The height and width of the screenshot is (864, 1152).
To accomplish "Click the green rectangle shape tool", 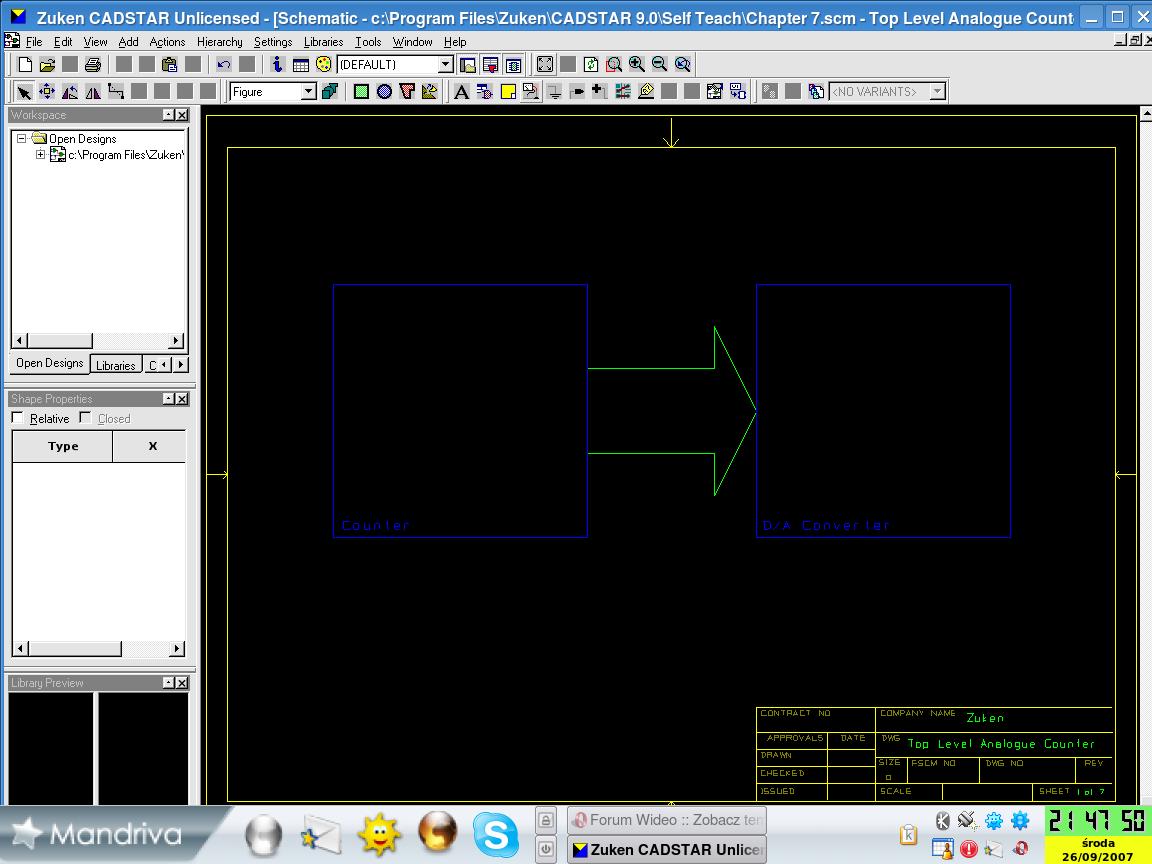I will coord(361,92).
